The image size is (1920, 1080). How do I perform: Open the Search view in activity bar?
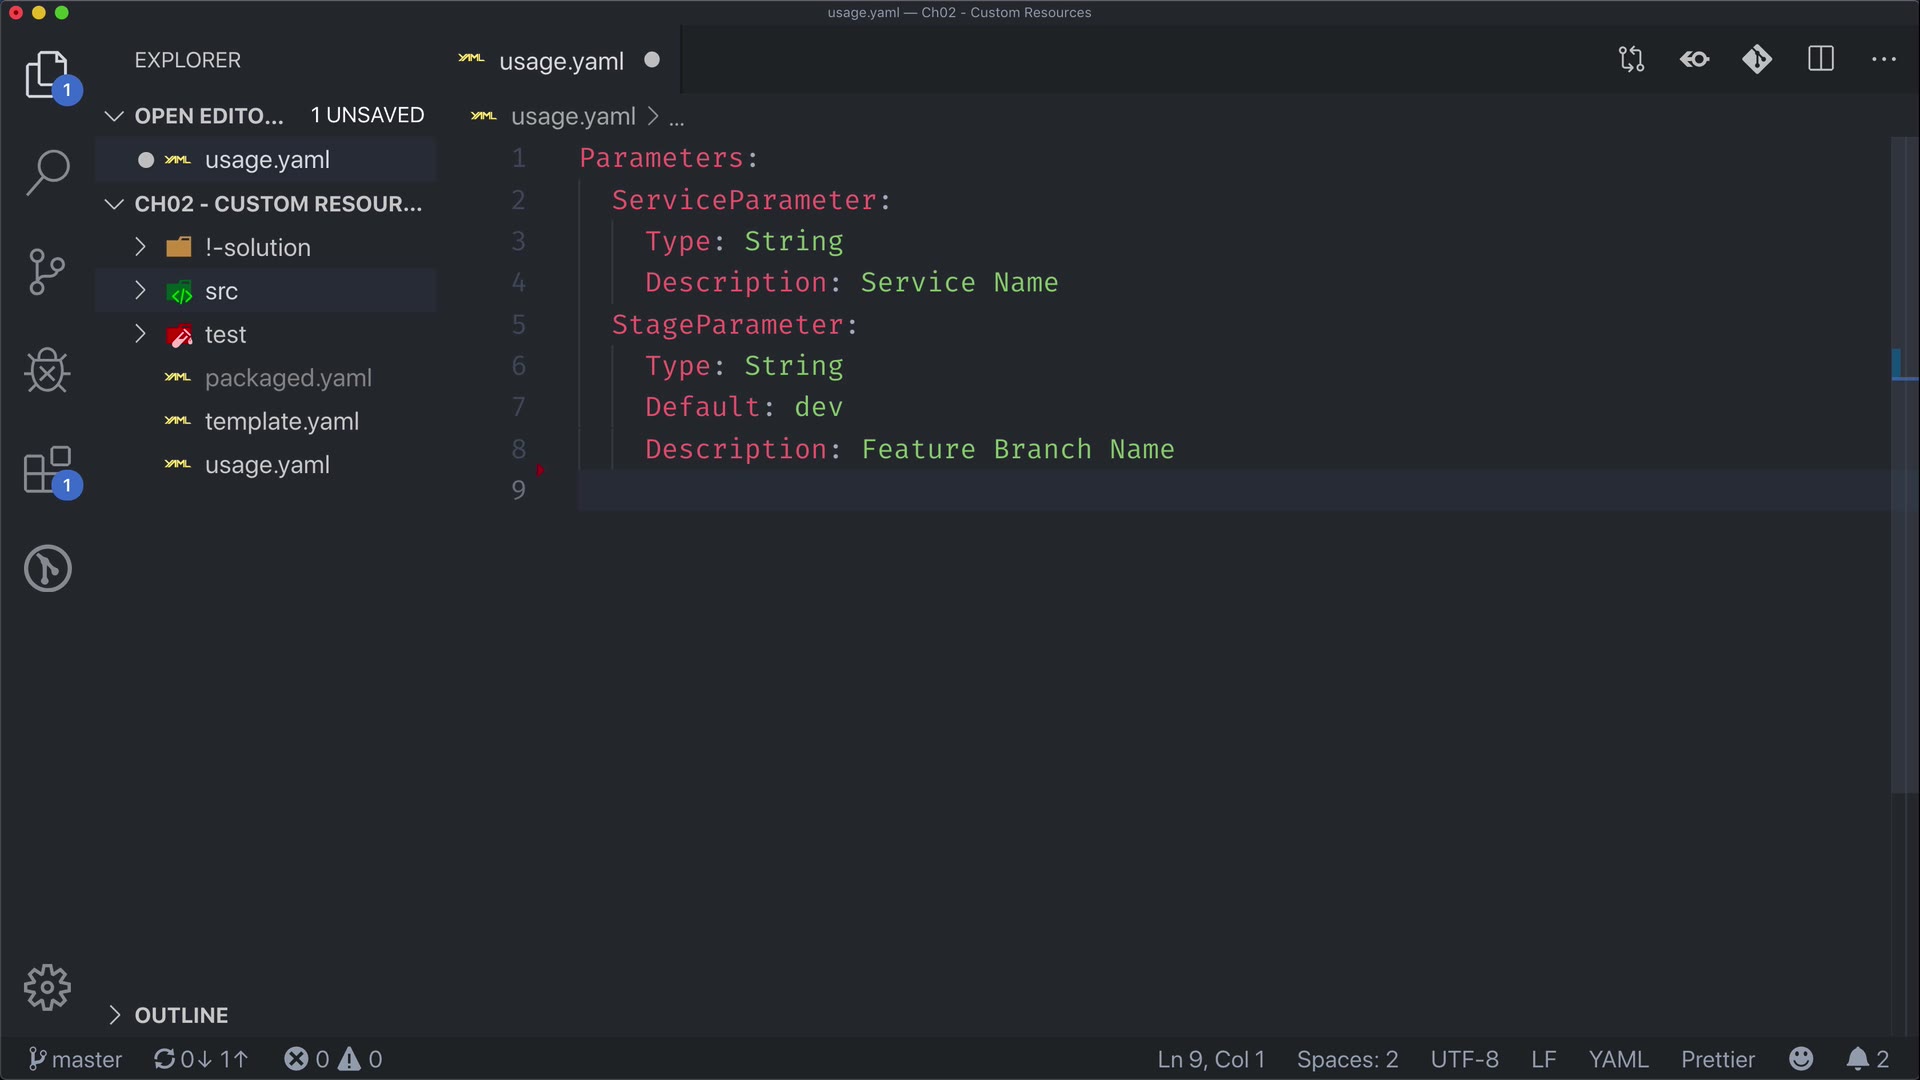click(47, 172)
